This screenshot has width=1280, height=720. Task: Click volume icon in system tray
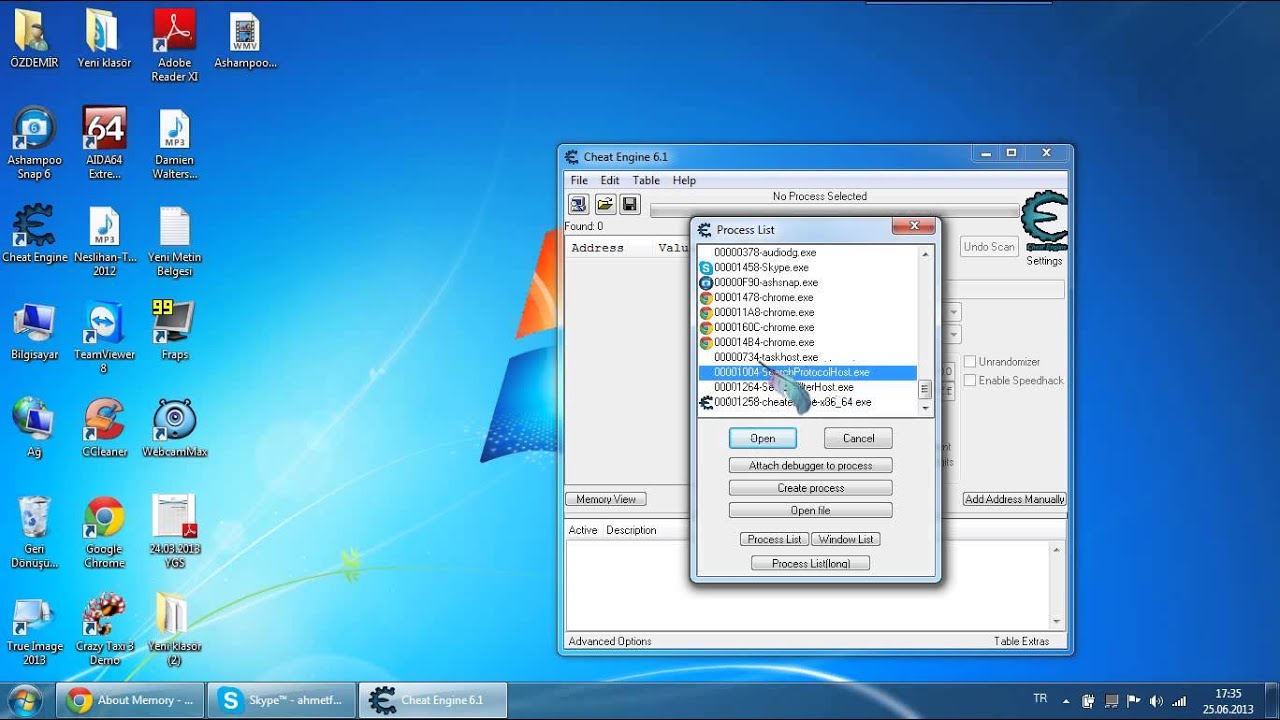pos(1157,701)
